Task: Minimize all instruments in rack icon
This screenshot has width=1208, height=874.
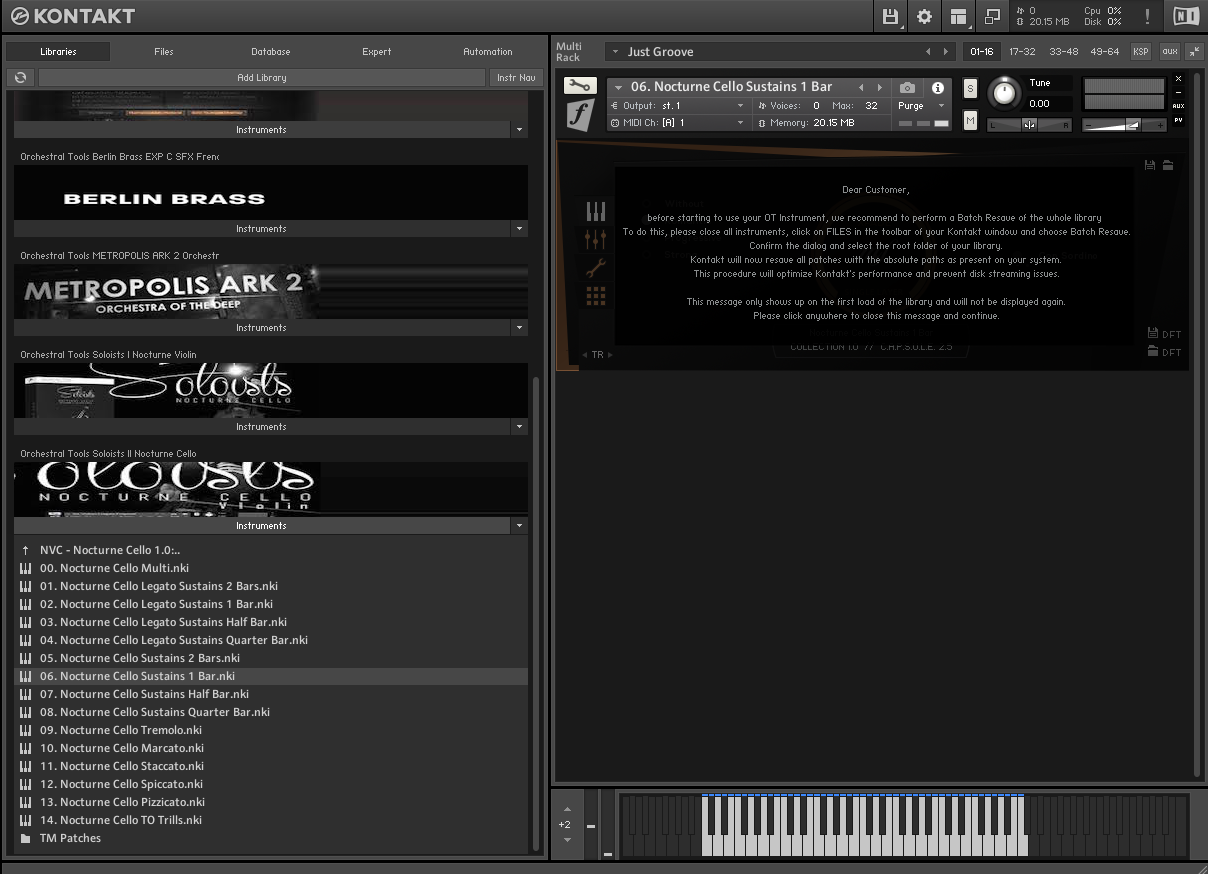Action: pos(1194,51)
